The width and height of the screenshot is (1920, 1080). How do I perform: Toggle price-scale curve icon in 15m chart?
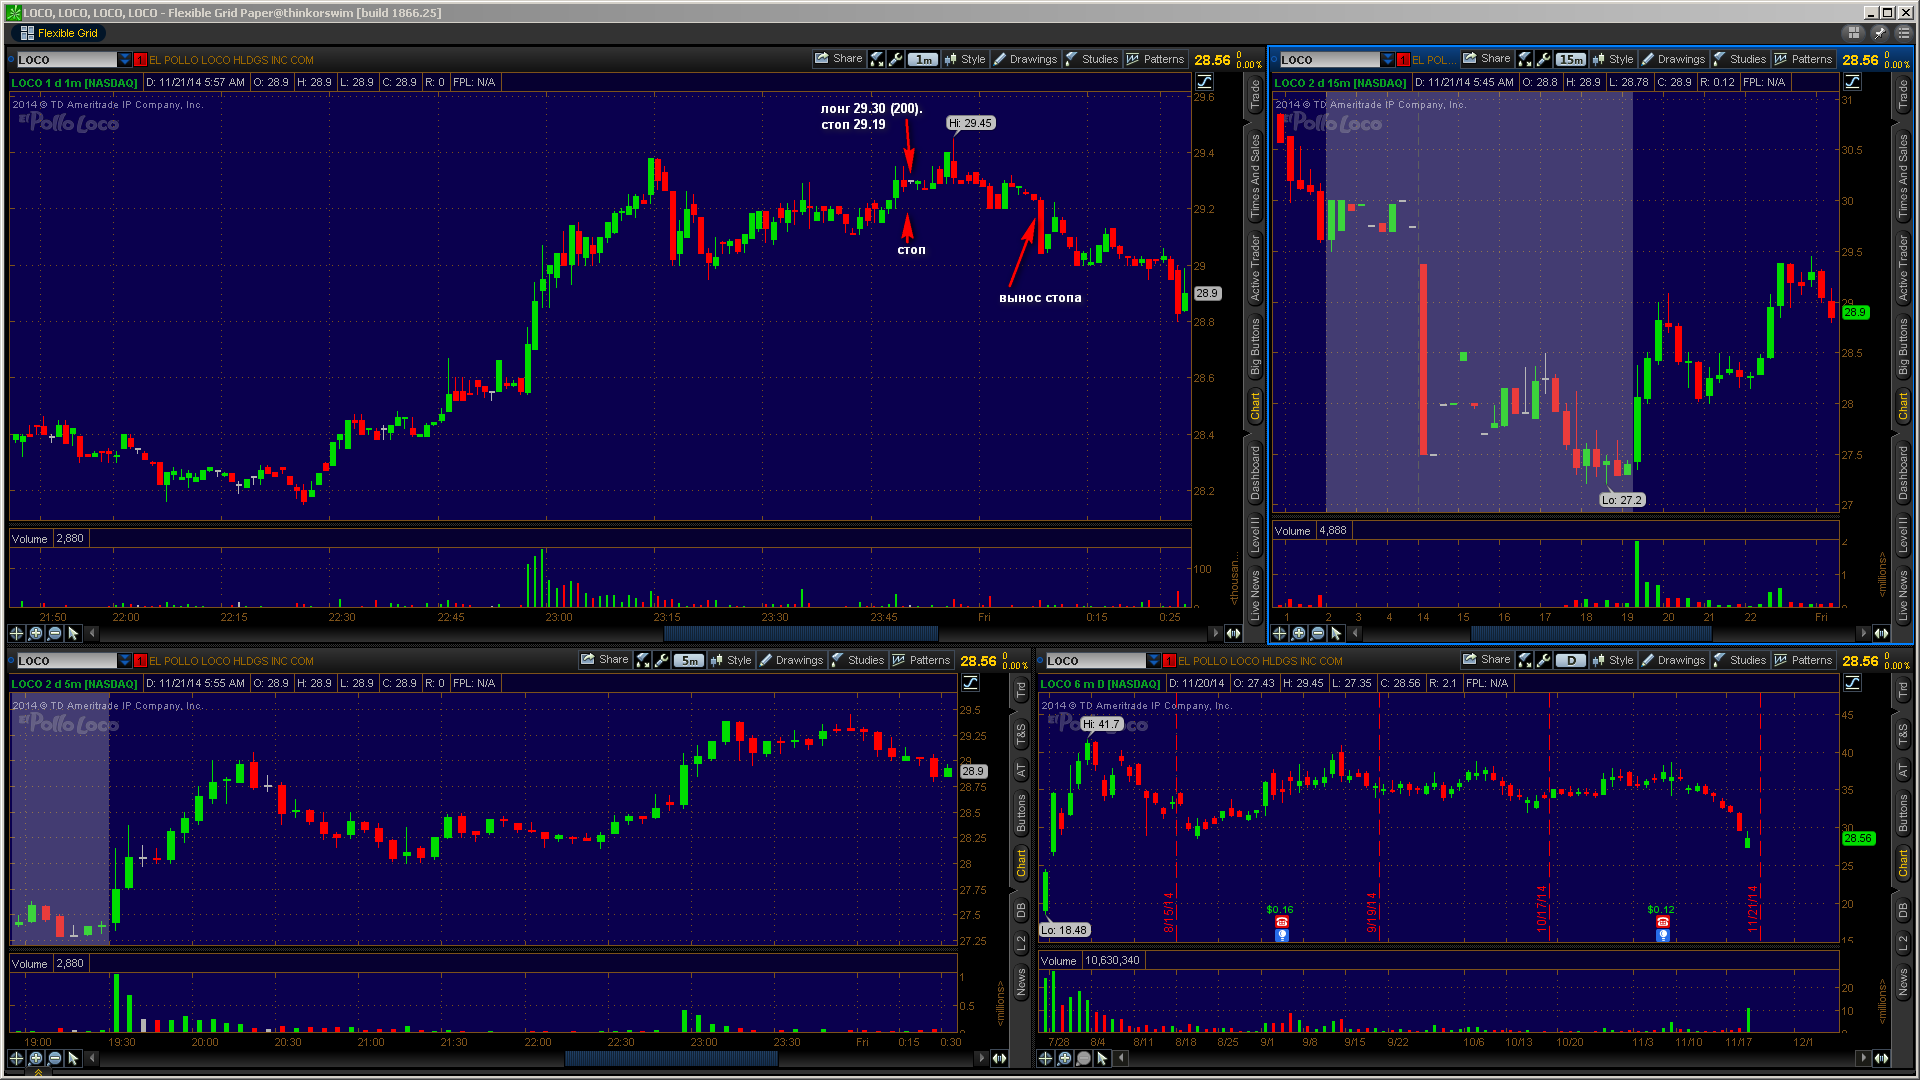[x=1852, y=82]
